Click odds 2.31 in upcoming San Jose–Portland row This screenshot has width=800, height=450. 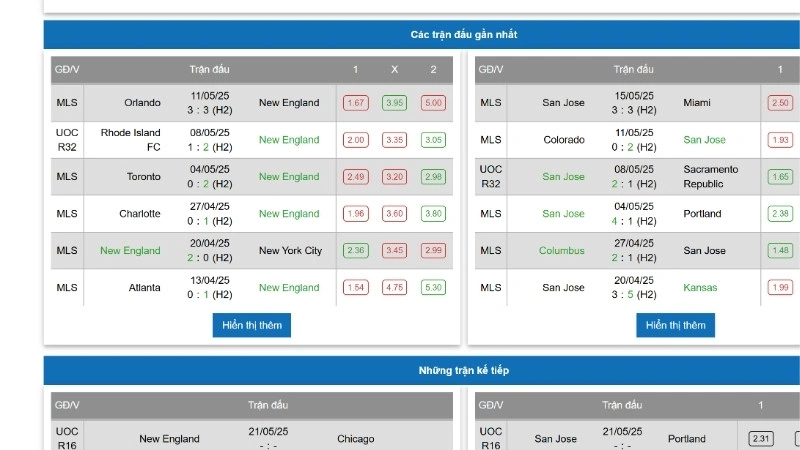(761, 438)
